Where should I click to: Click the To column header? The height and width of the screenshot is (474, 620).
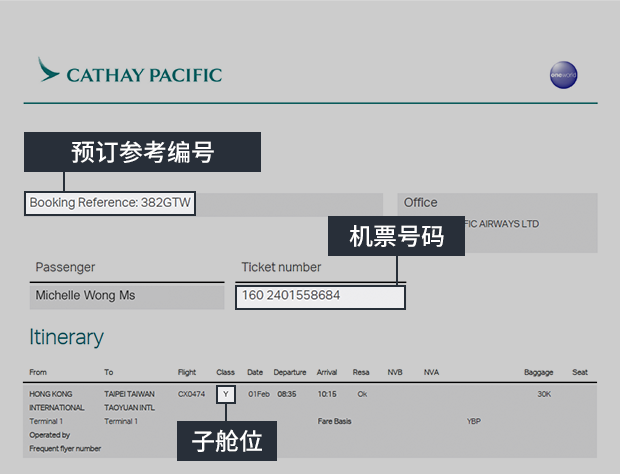109,372
